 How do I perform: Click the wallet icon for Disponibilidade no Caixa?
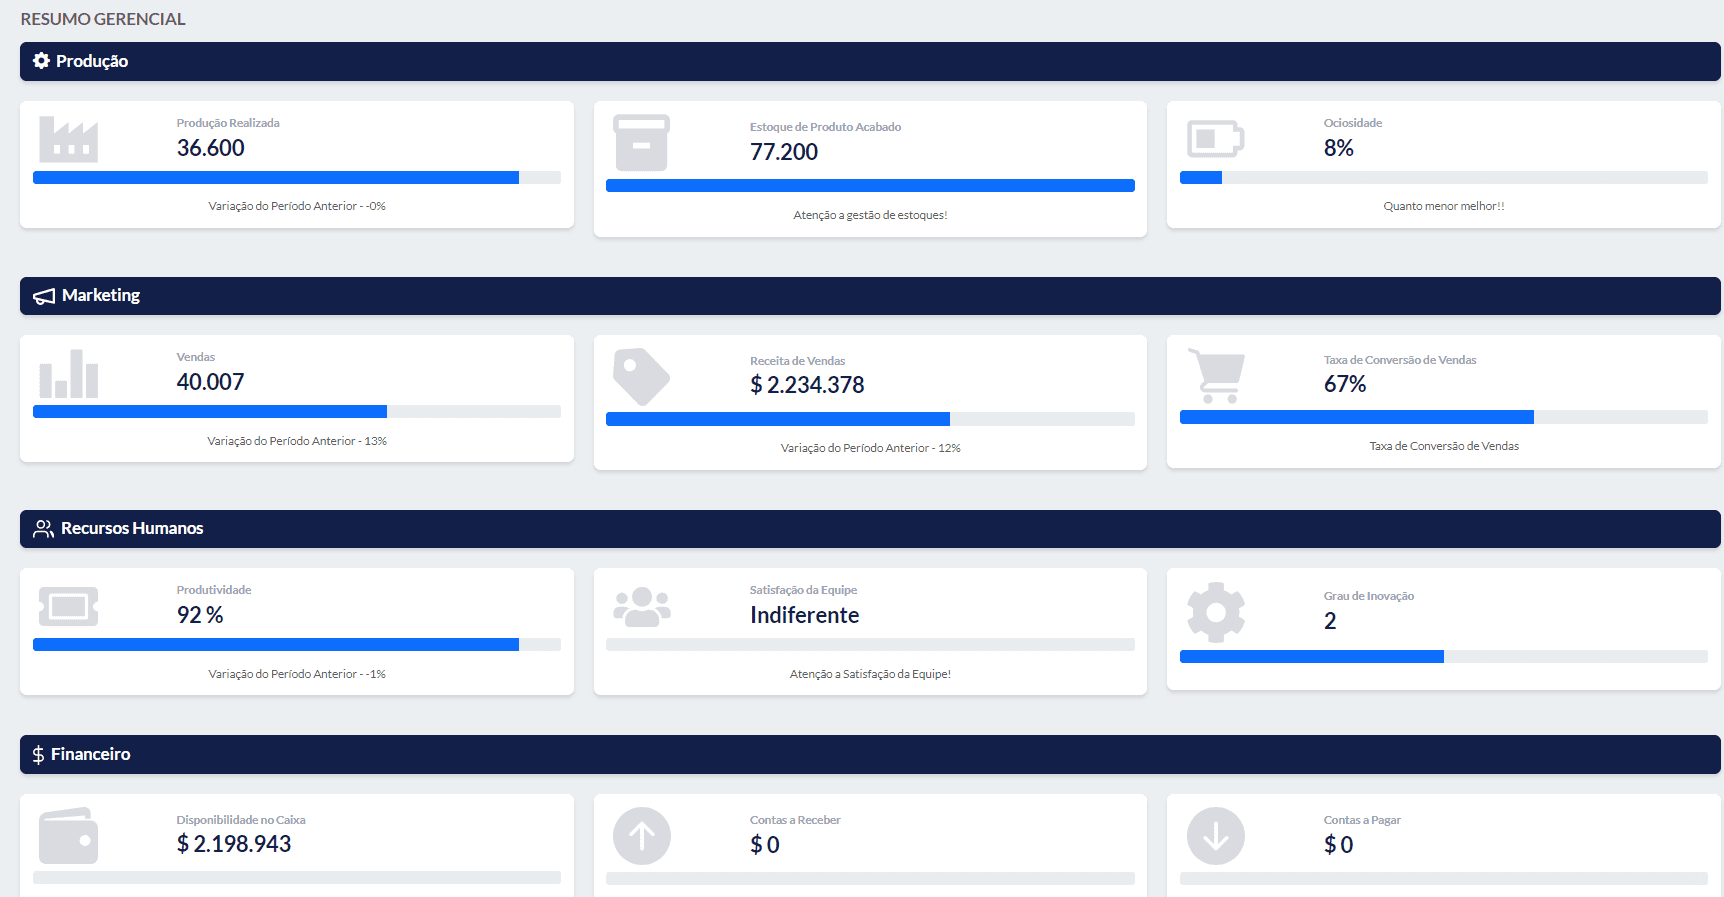[x=68, y=836]
